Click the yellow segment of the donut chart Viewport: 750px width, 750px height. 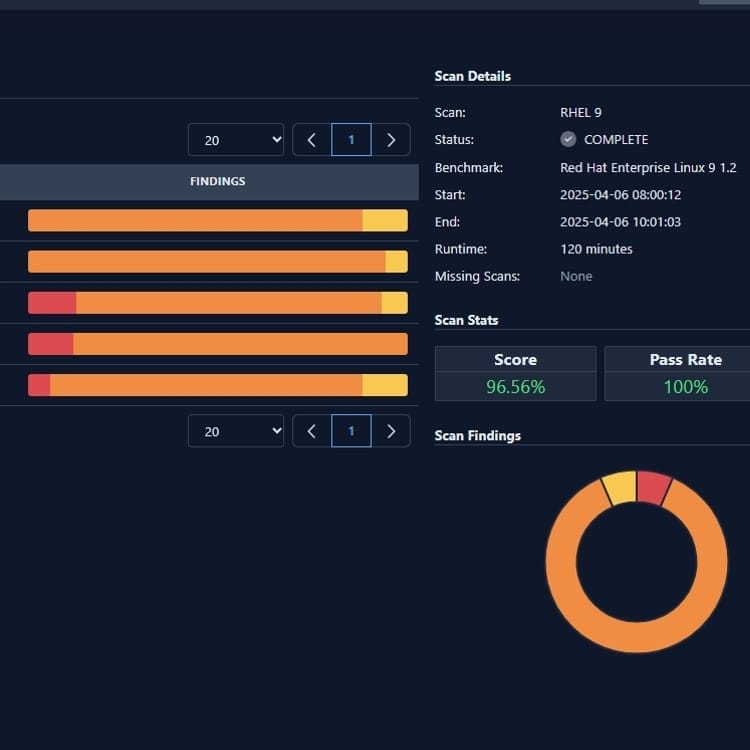coord(619,488)
